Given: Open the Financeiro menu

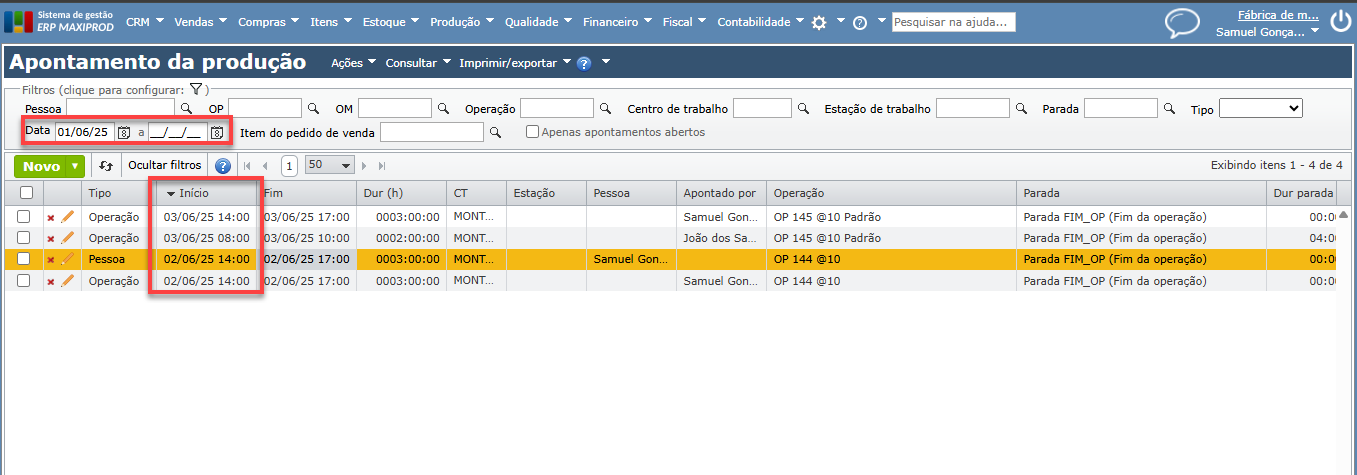Looking at the screenshot, I should click(x=617, y=22).
